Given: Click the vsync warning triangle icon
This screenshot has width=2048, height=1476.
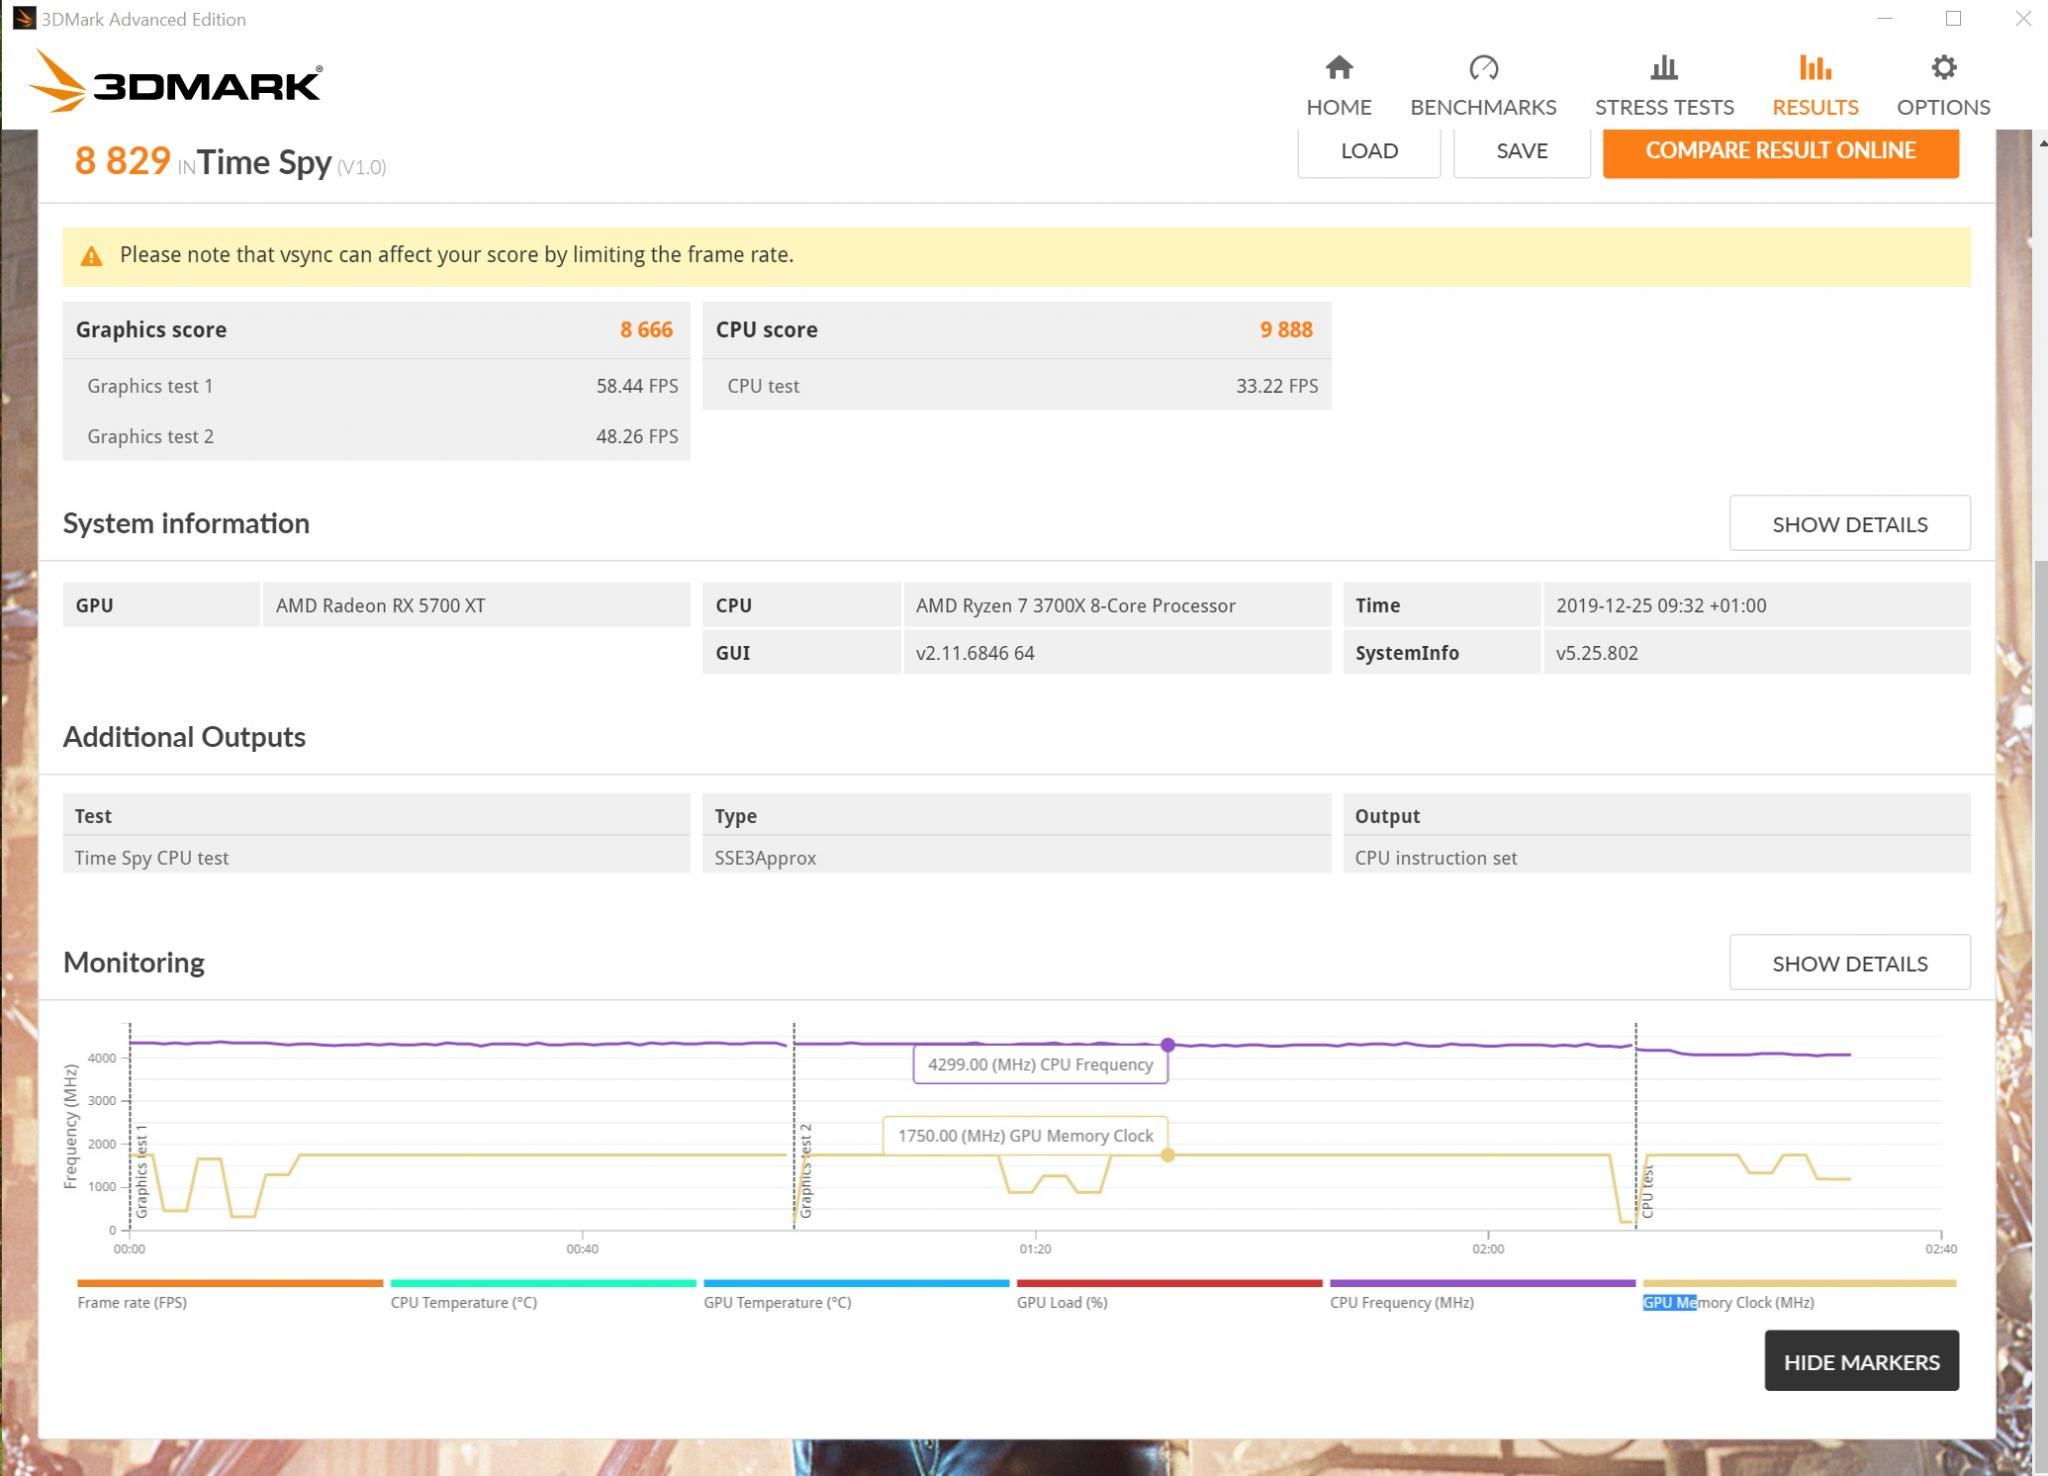Looking at the screenshot, I should point(91,256).
